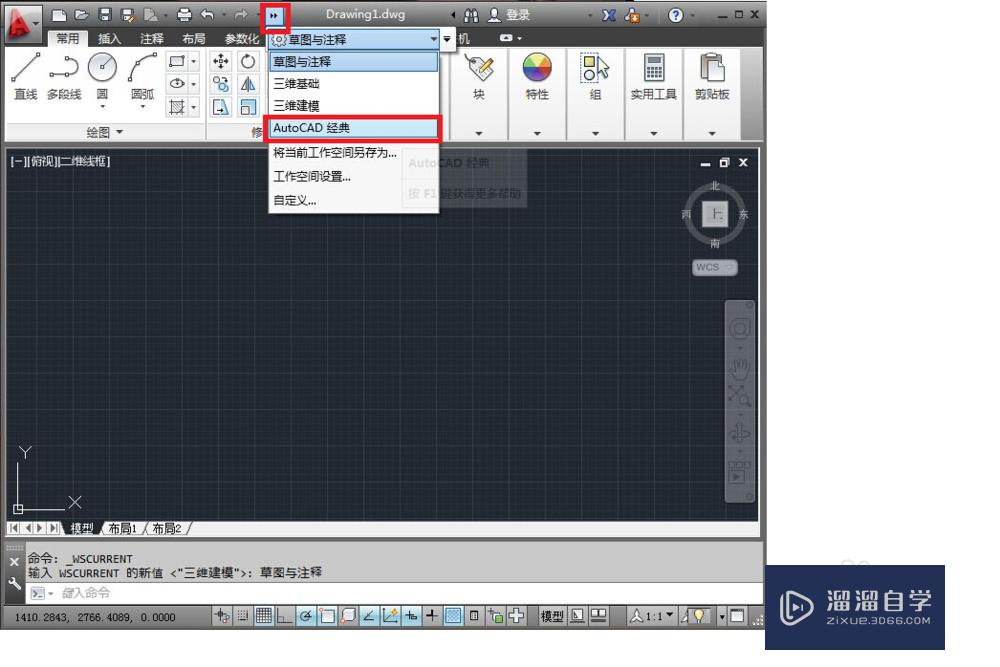The width and height of the screenshot is (1000, 667).
Task: Switch to the 插入 ribbon tab
Action: (x=109, y=38)
